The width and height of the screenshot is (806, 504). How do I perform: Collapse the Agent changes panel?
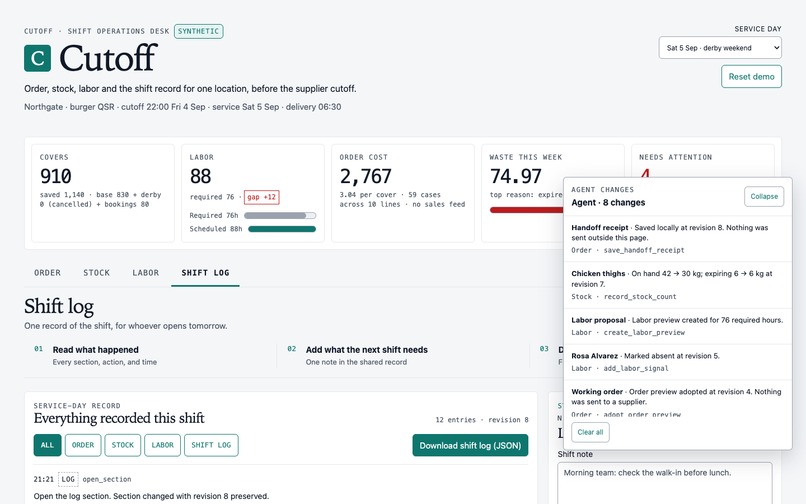764,196
